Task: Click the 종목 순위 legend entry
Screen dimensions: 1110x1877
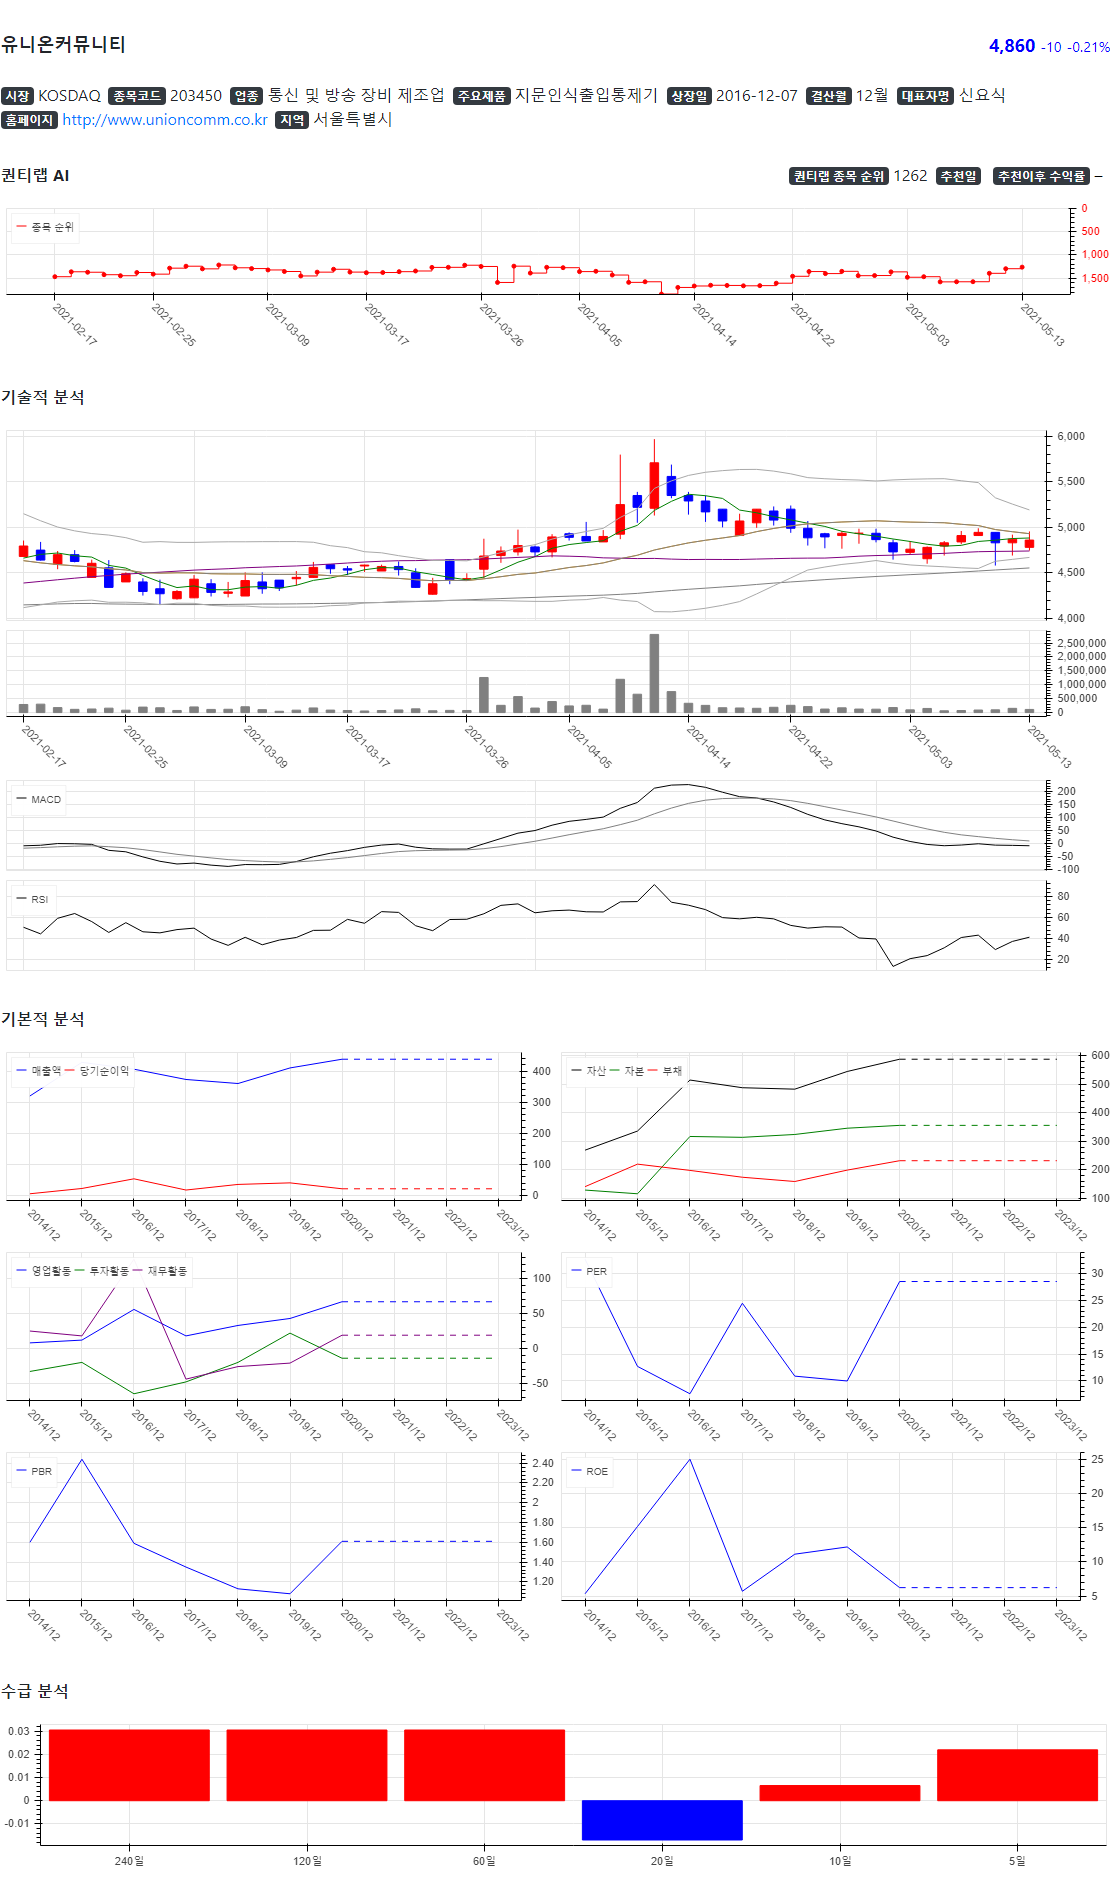Action: [45, 227]
